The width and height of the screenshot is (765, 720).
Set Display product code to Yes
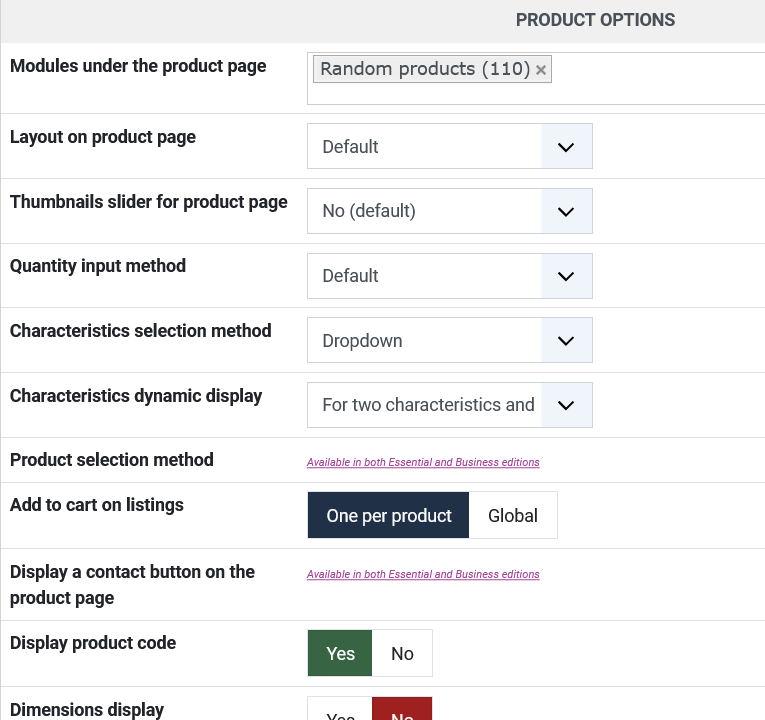(x=340, y=654)
